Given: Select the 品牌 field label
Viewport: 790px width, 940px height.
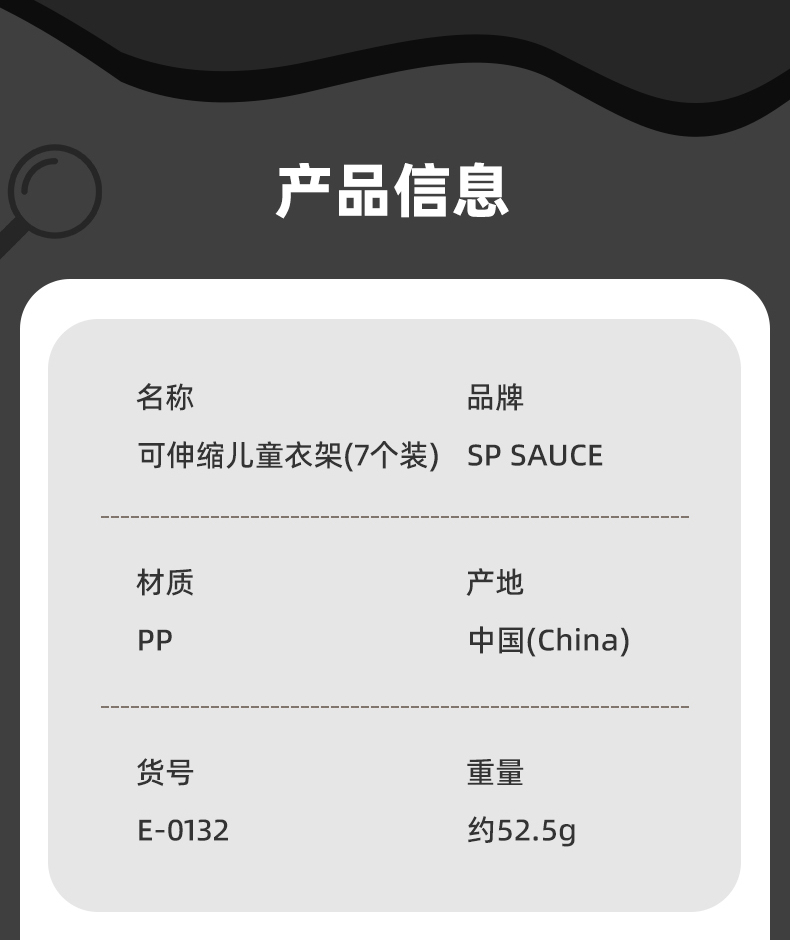Looking at the screenshot, I should point(495,397).
